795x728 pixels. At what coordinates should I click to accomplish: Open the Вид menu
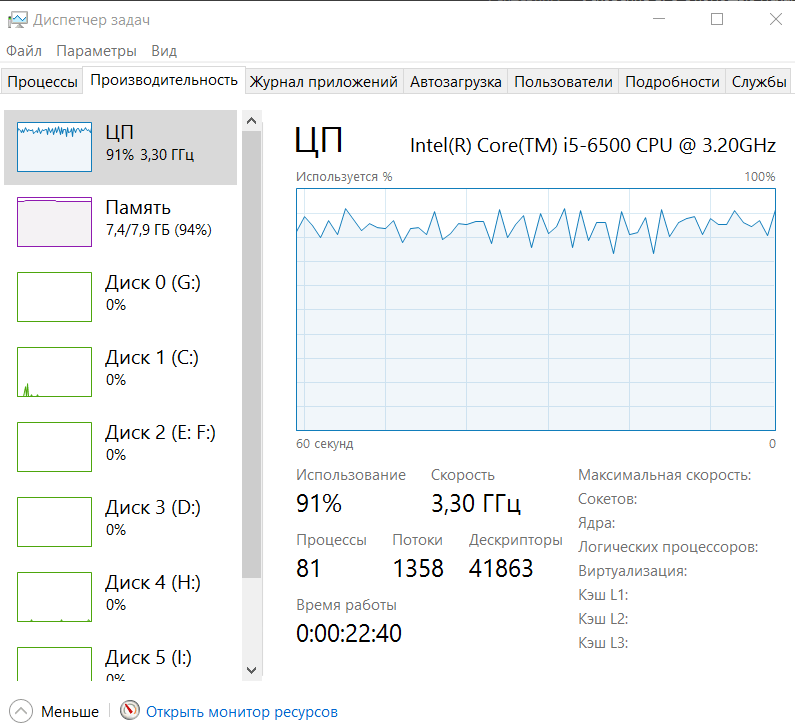click(x=164, y=51)
